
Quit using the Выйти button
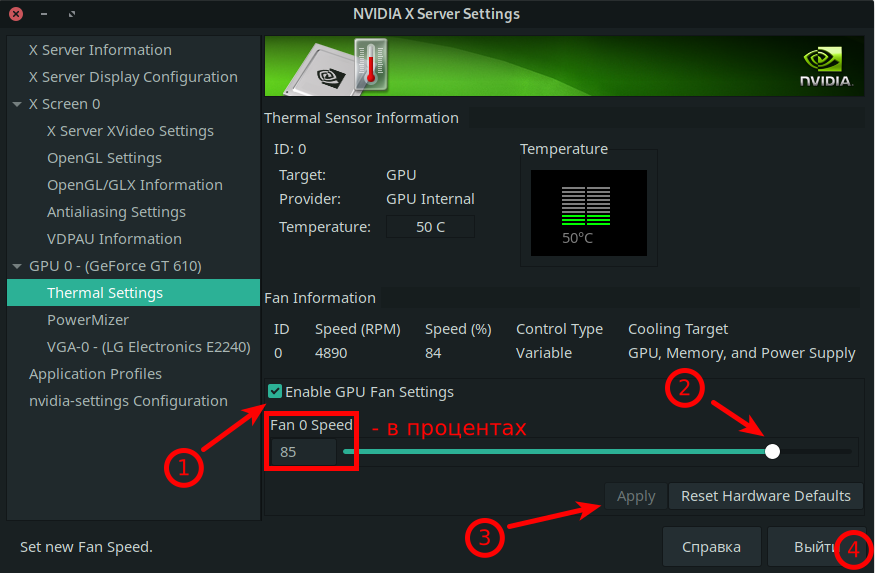[816, 547]
